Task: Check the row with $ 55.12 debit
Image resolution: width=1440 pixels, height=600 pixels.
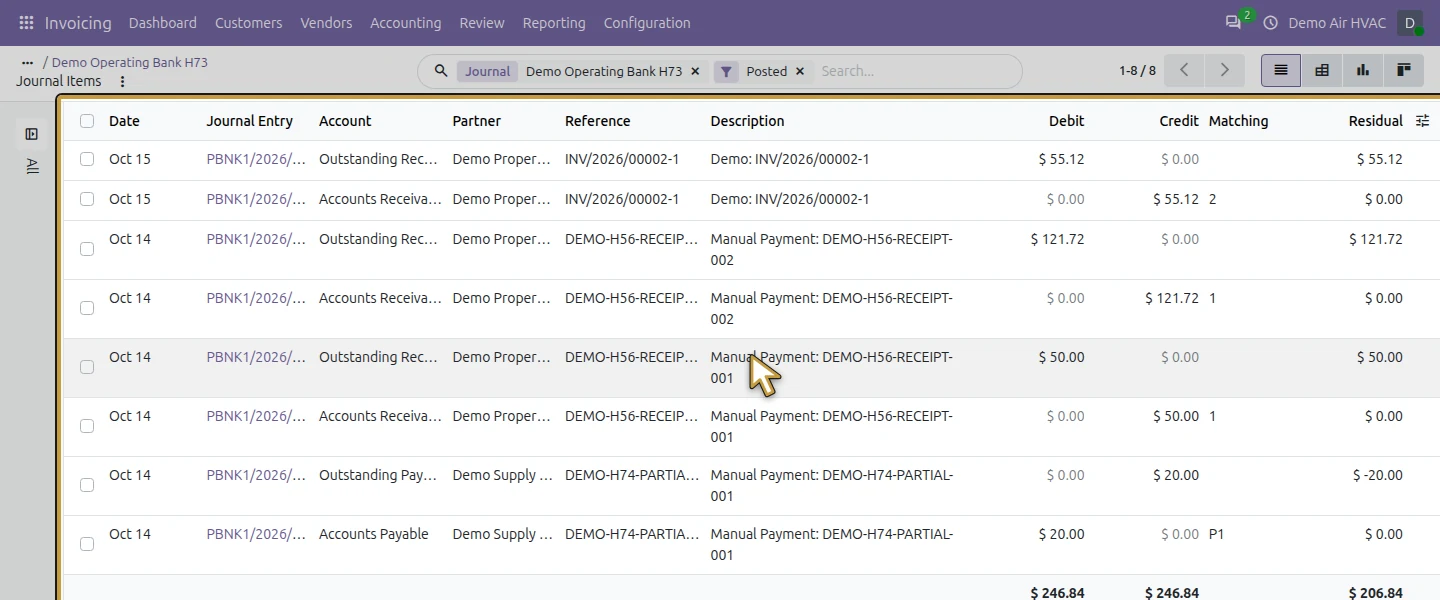Action: coord(87,159)
